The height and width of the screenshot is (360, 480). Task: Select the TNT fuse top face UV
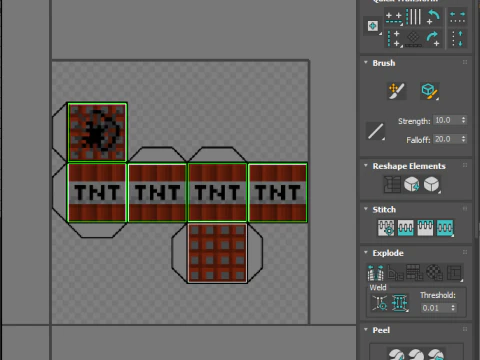(x=97, y=132)
